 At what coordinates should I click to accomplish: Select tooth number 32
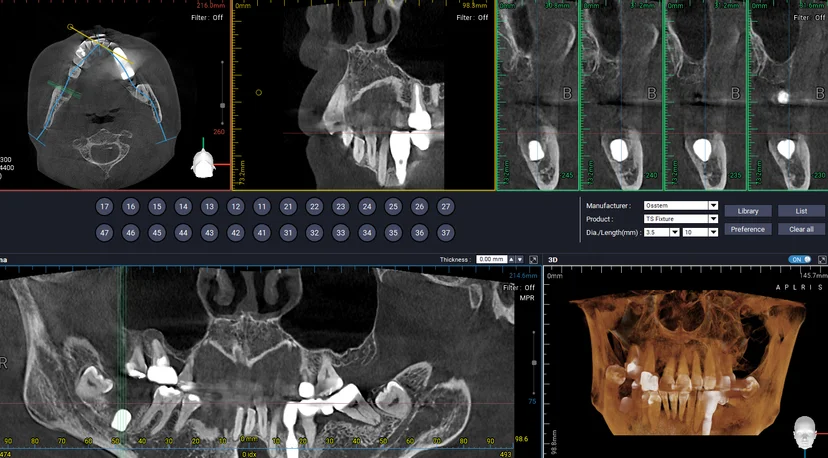[314, 233]
